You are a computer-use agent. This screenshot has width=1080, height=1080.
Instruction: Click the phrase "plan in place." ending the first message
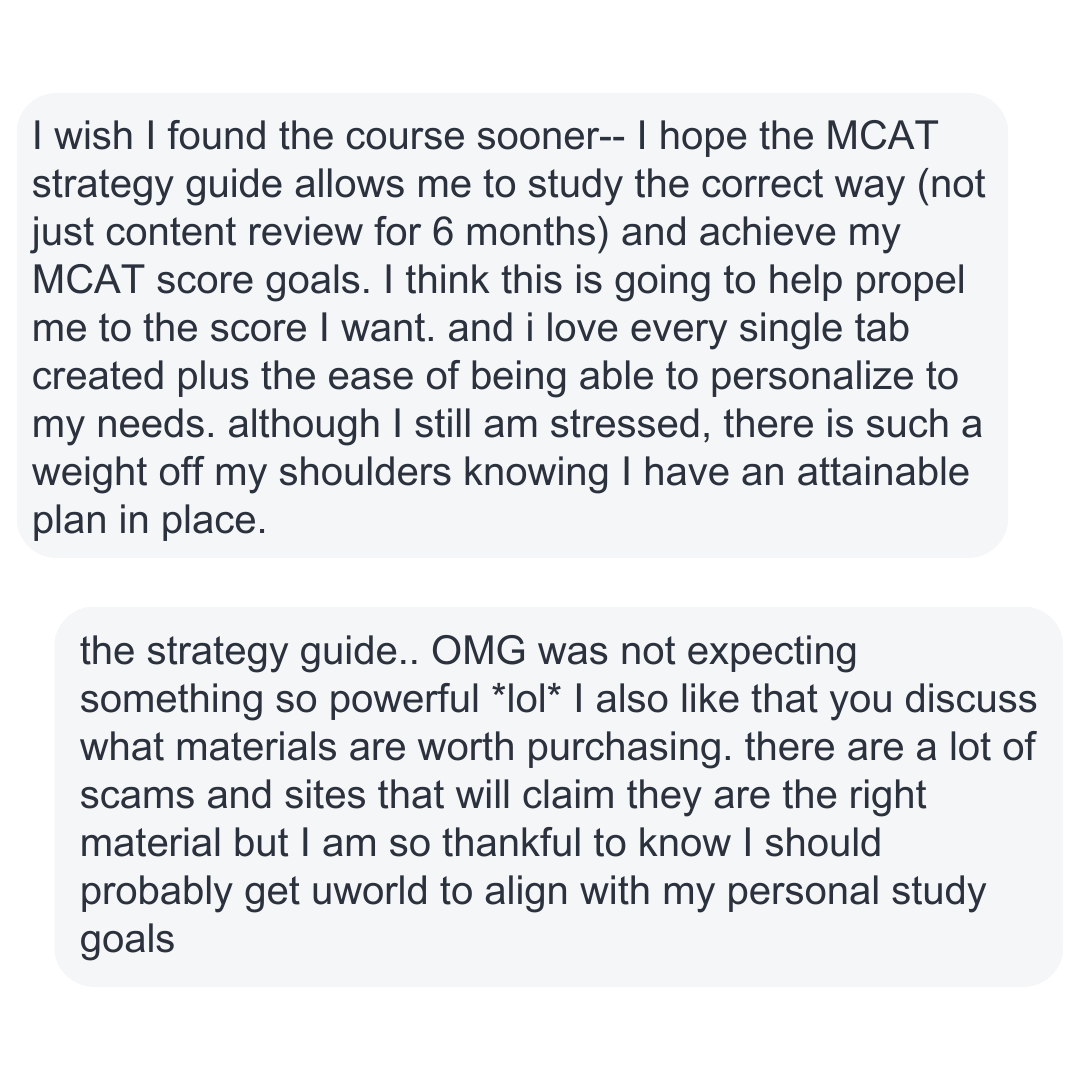tap(149, 521)
